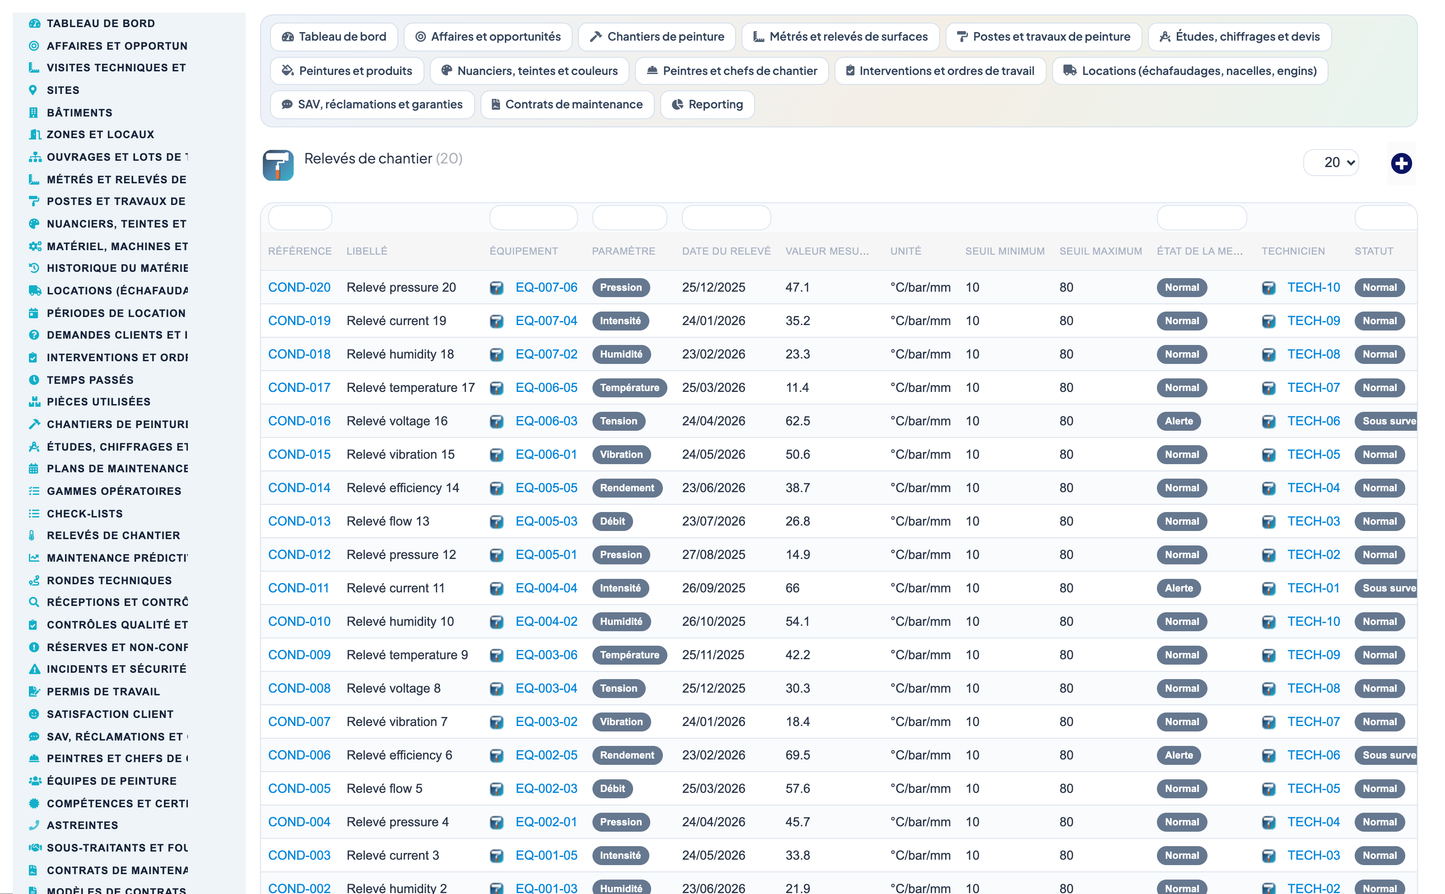This screenshot has width=1445, height=894.
Task: Click the Référence filter input field
Action: pos(300,217)
